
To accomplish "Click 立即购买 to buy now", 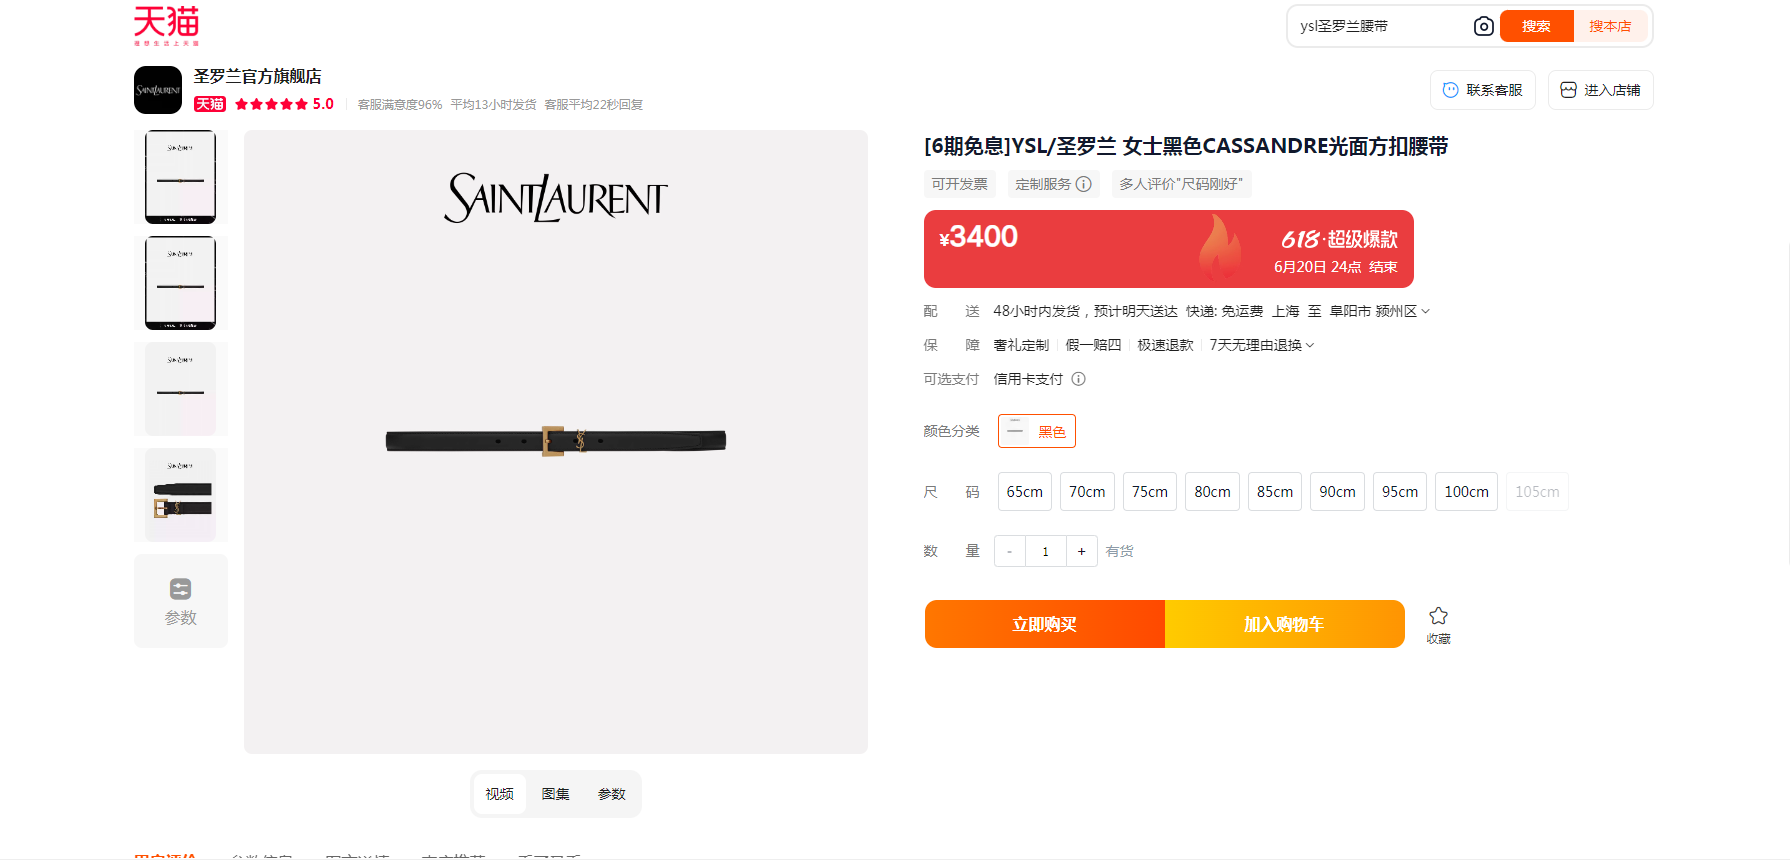I will click(1045, 624).
